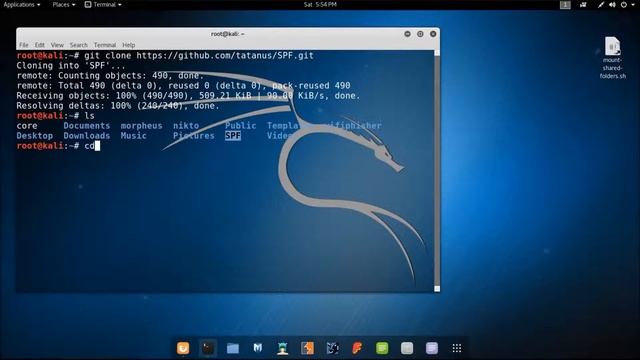Click the nikto directory in ls output
Image resolution: width=640 pixels, height=360 pixels.
pyautogui.click(x=186, y=126)
